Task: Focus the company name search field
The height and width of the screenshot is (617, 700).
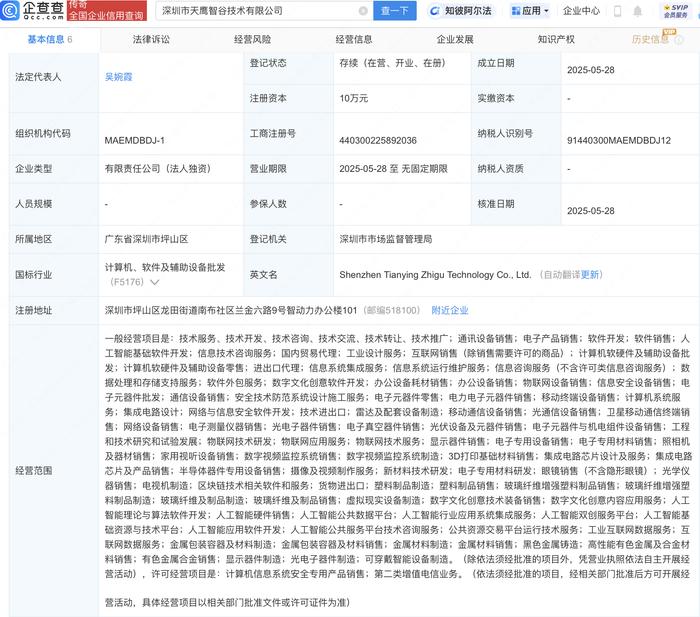Action: click(259, 11)
